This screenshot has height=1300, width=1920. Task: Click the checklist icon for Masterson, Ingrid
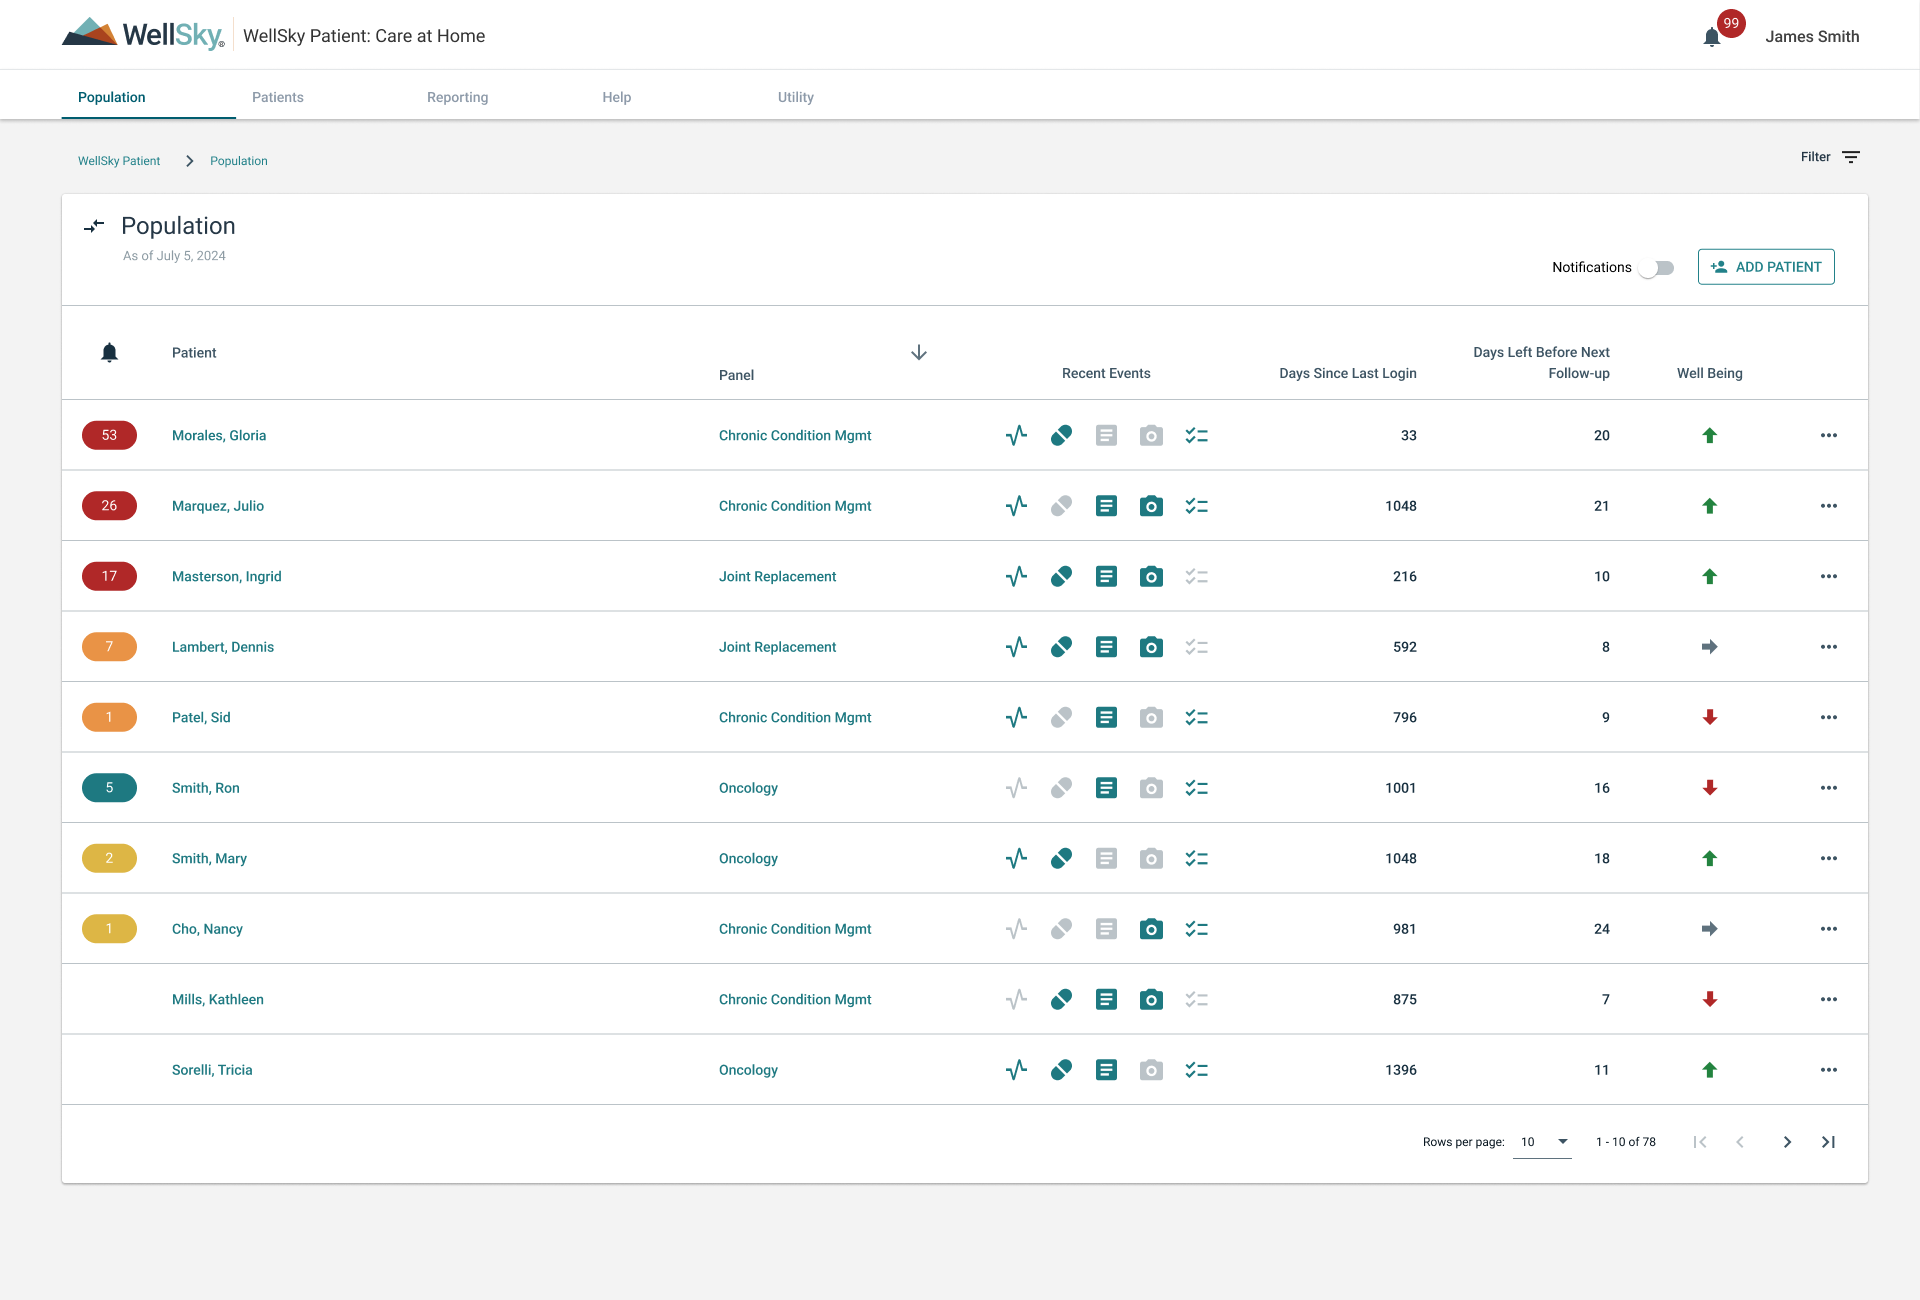(1196, 576)
